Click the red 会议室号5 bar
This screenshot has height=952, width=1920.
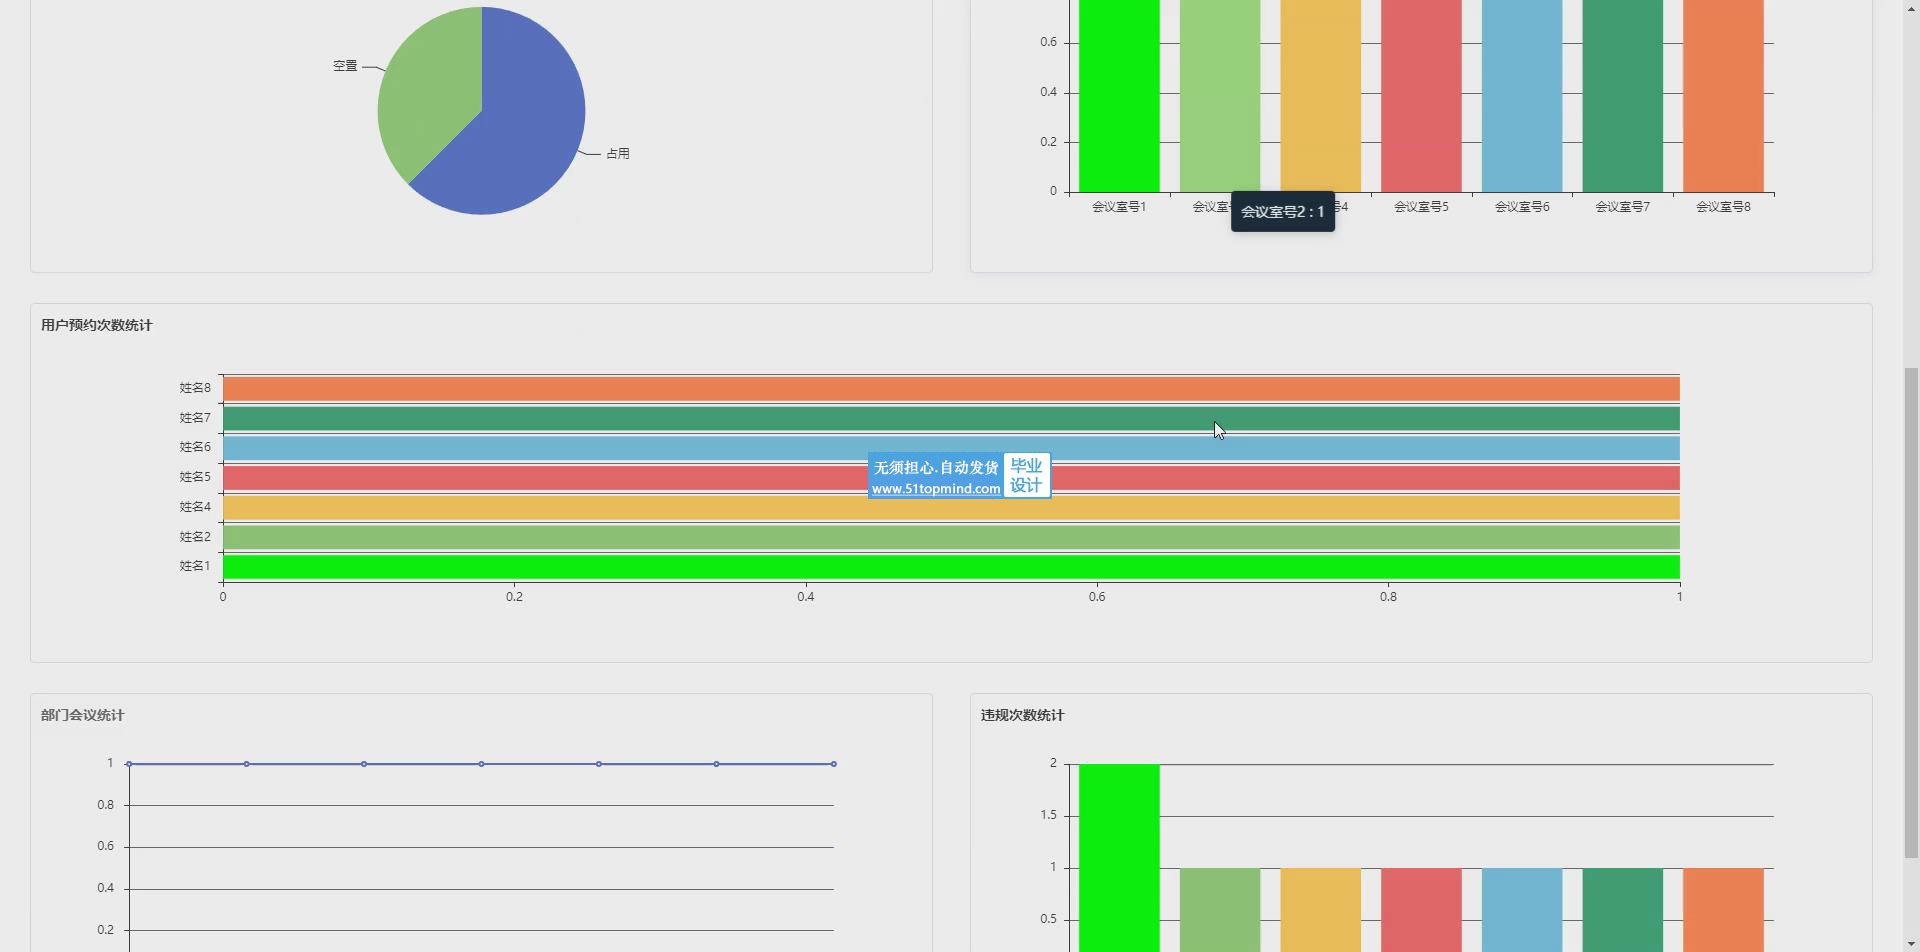coord(1421,100)
